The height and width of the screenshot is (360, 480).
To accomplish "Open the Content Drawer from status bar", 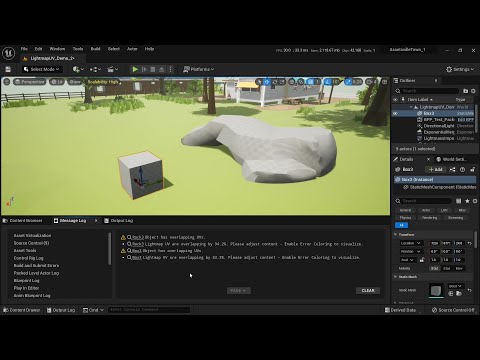I will tap(22, 310).
